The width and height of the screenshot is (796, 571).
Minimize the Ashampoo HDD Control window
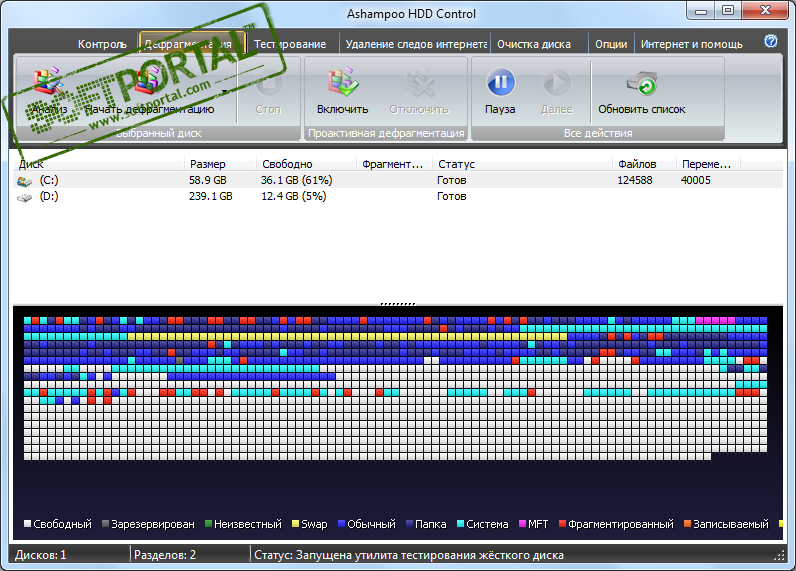[701, 11]
